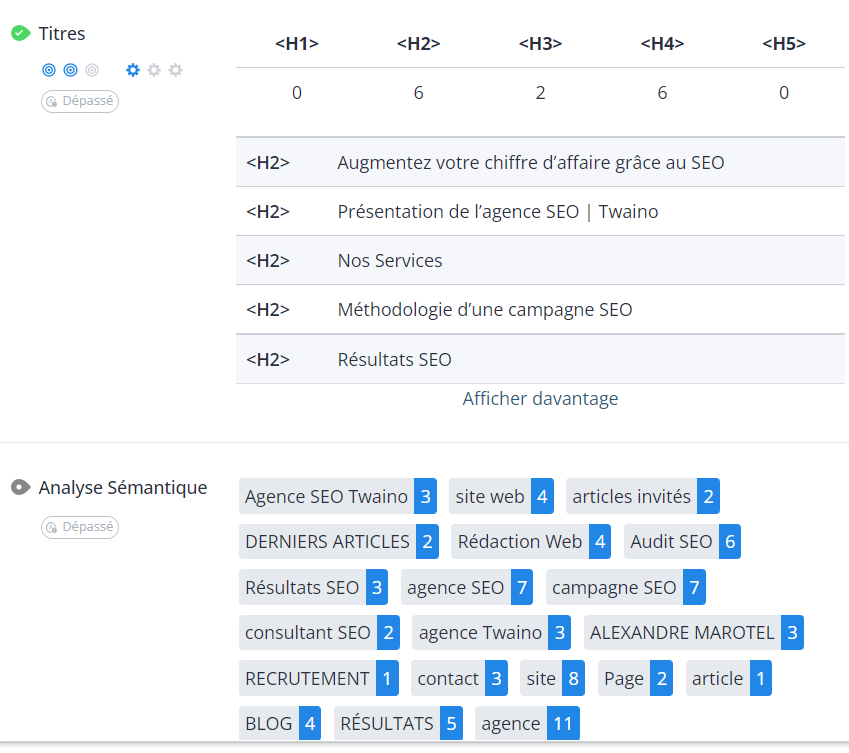849x753 pixels.
Task: Click the grey eye icon beside Analyse Sémantique
Action: [21, 487]
